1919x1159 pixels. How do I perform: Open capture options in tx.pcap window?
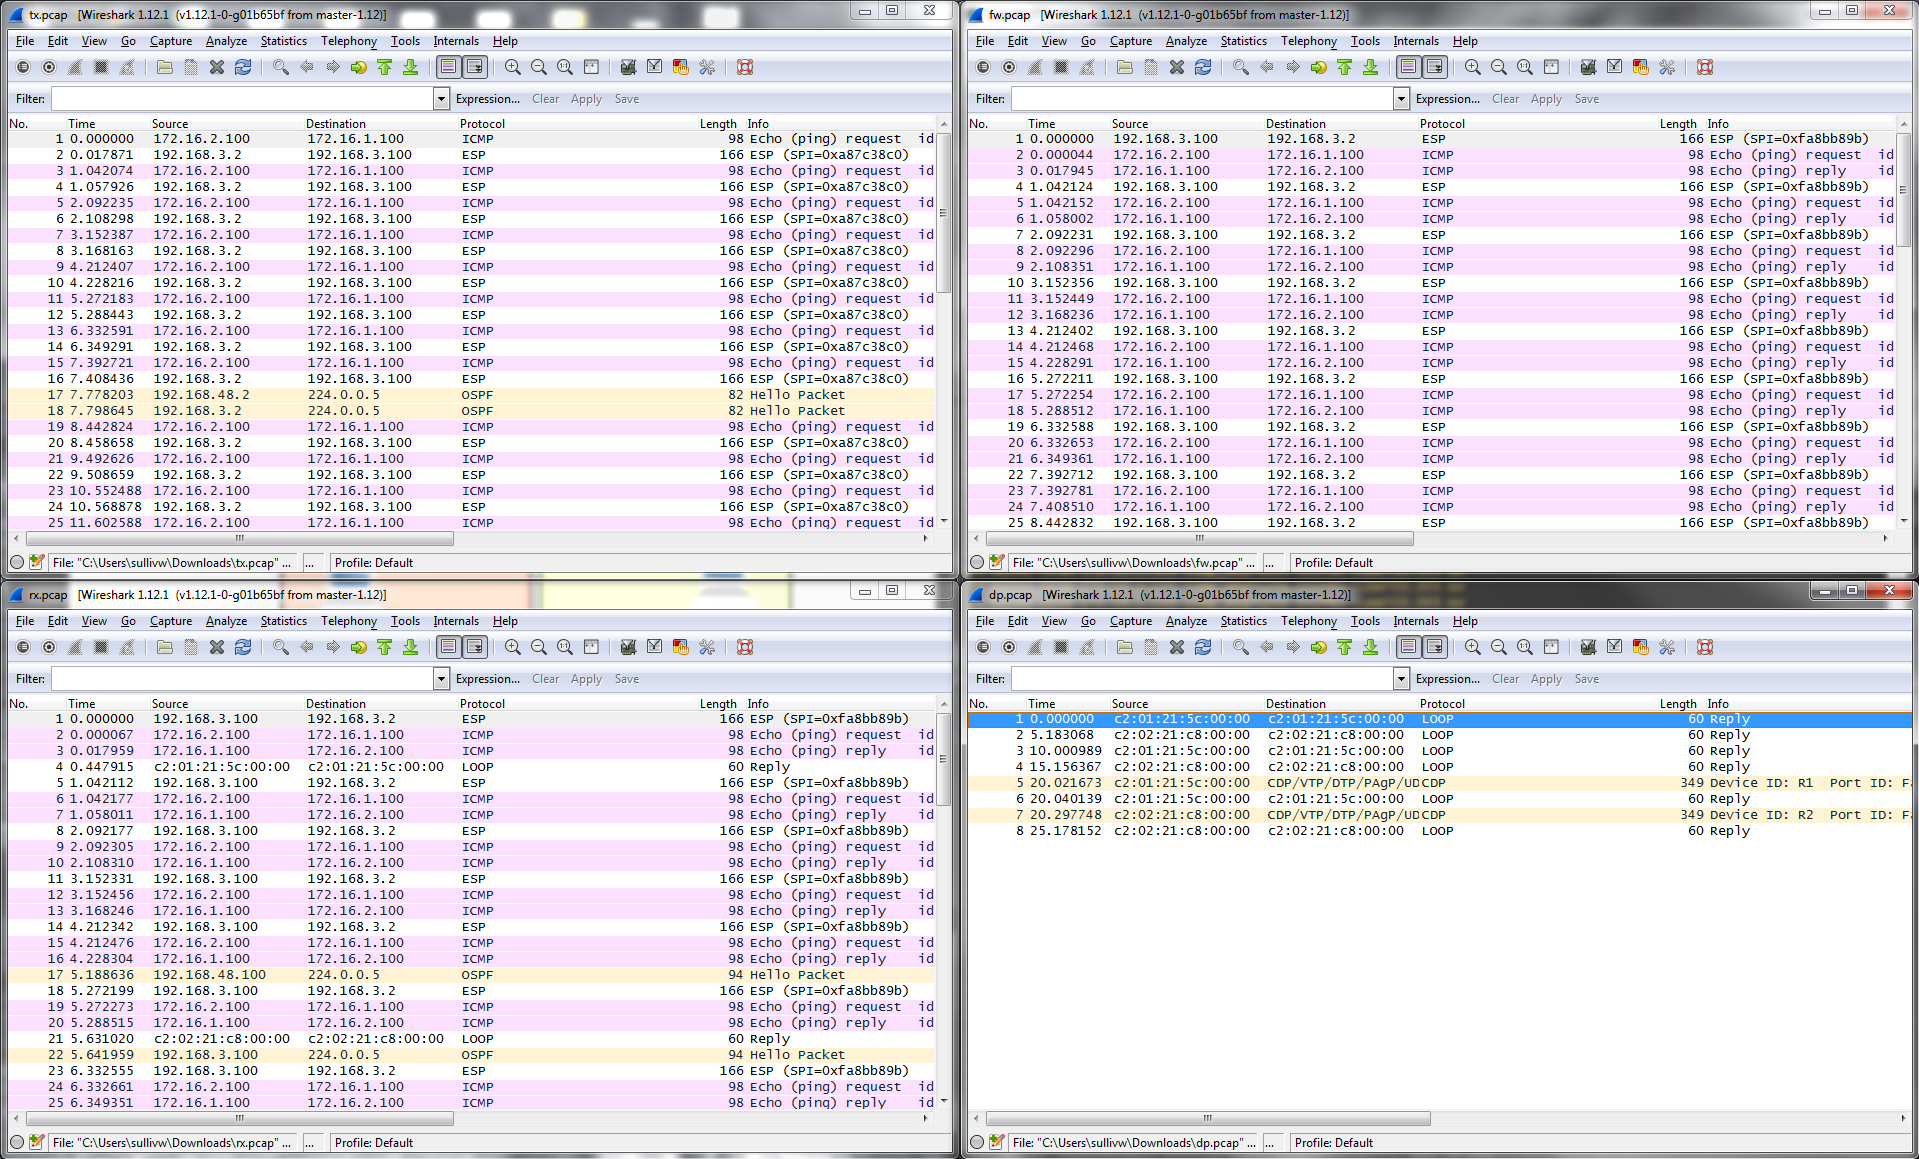[49, 67]
